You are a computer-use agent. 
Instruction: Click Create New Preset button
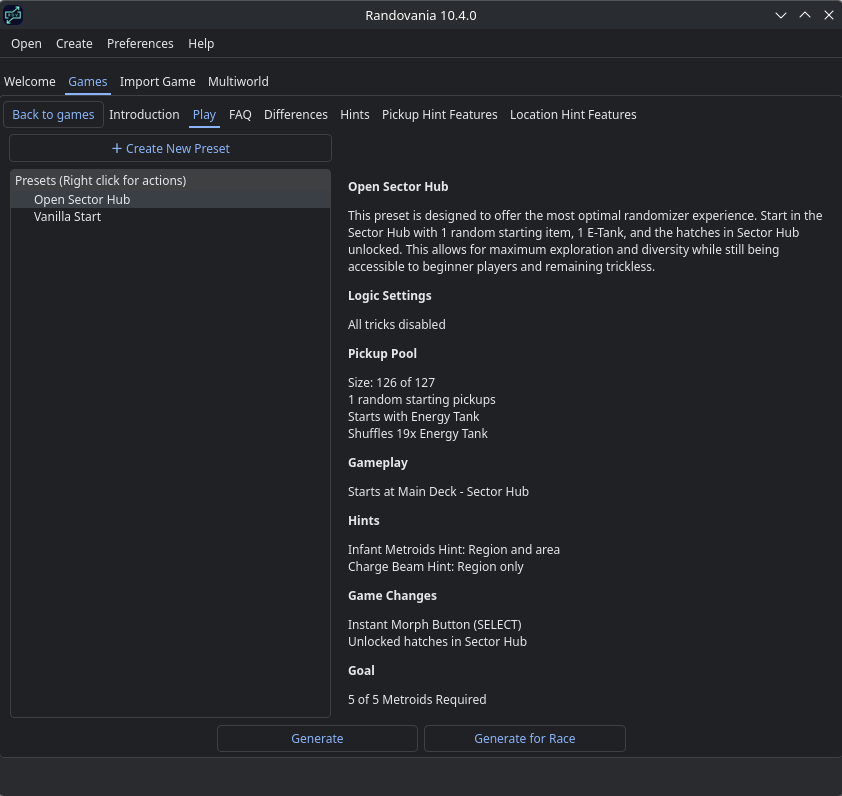tap(170, 149)
